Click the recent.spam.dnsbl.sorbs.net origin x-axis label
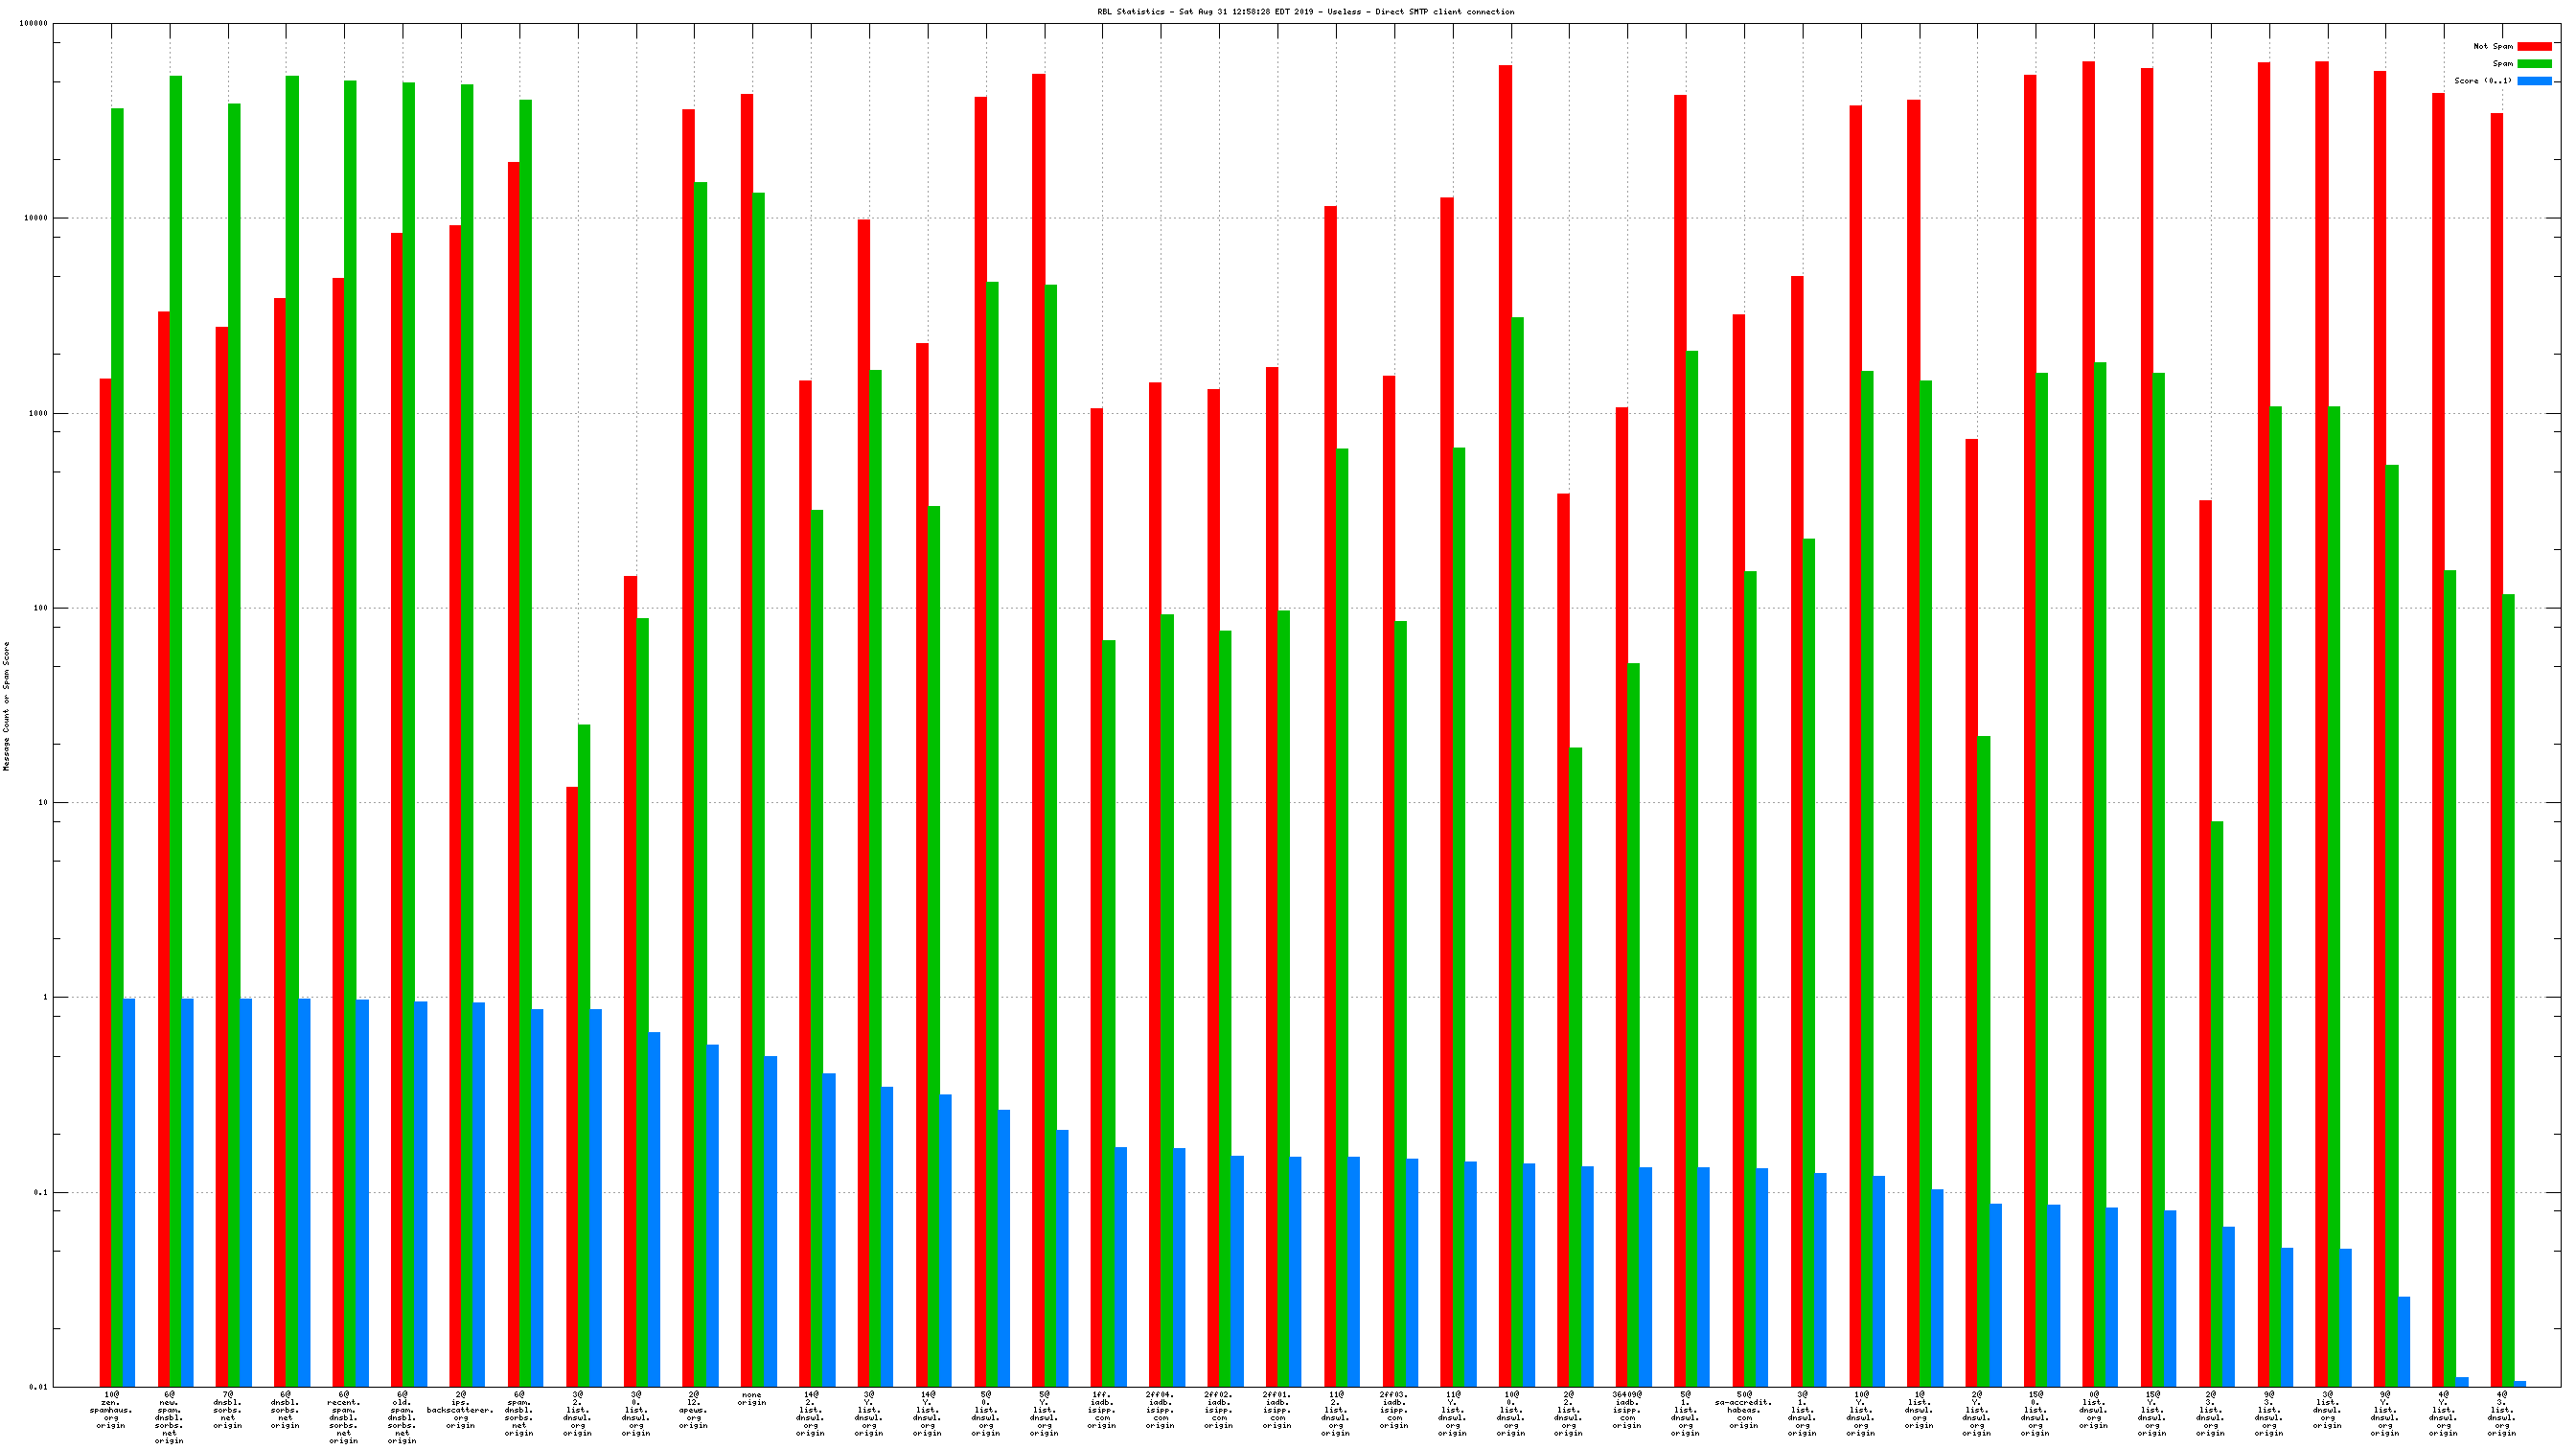2576x1449 pixels. tap(344, 1417)
